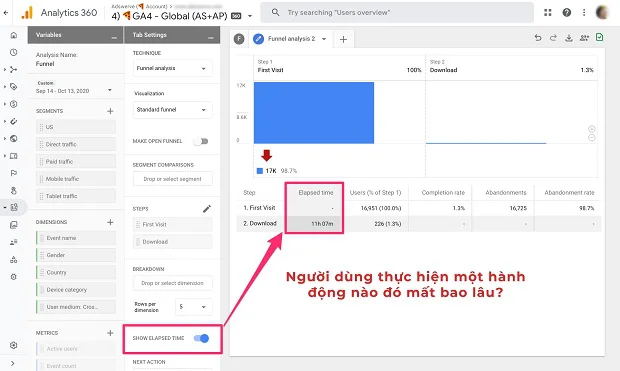Screen dimensions: 620x371
Task: Click the Elapsed time column header
Action: click(x=316, y=193)
